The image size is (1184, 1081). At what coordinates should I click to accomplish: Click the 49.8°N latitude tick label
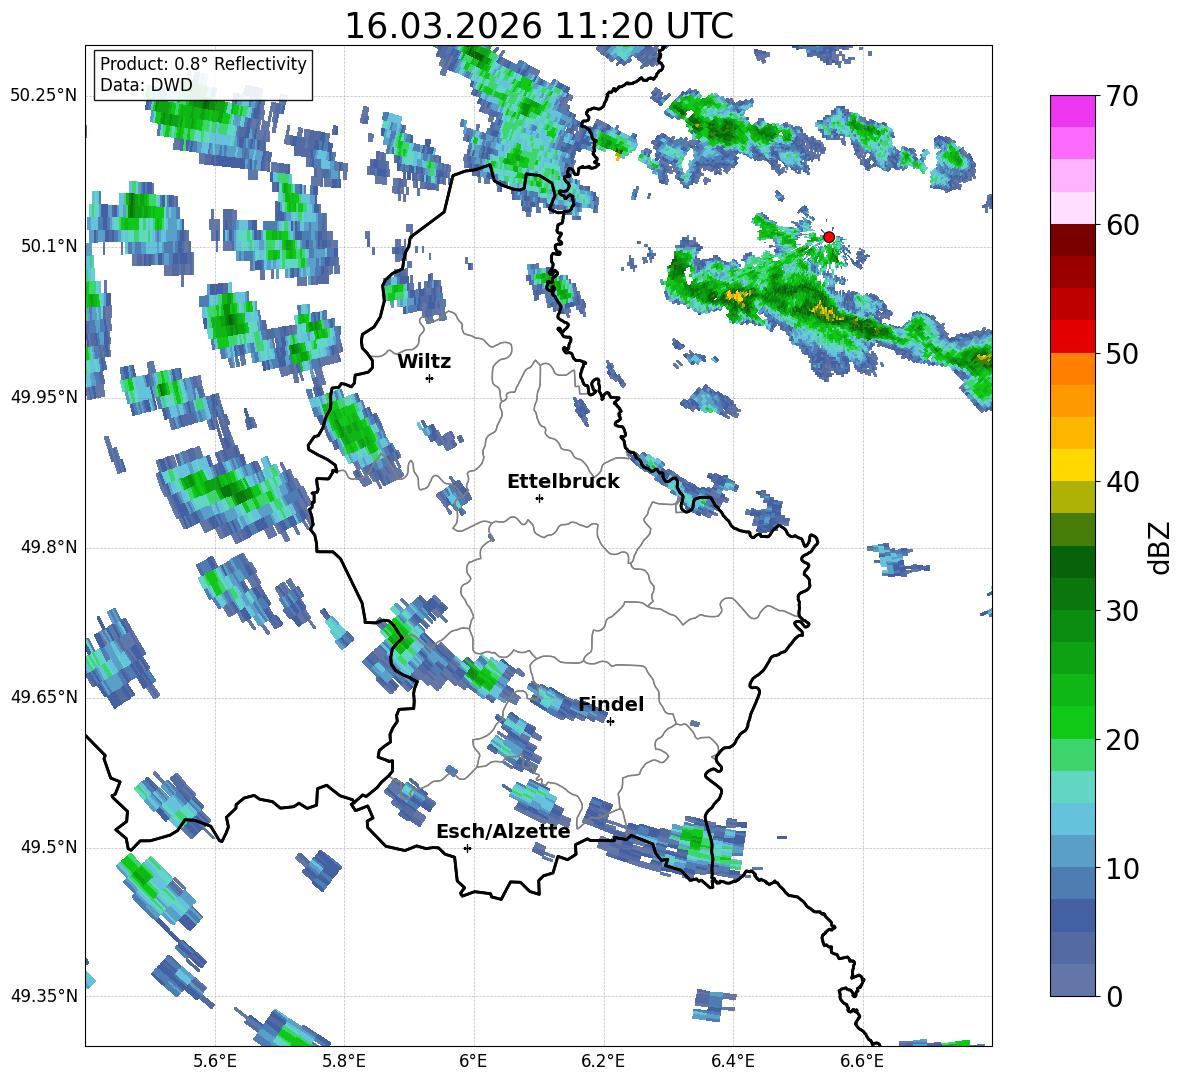pyautogui.click(x=49, y=547)
